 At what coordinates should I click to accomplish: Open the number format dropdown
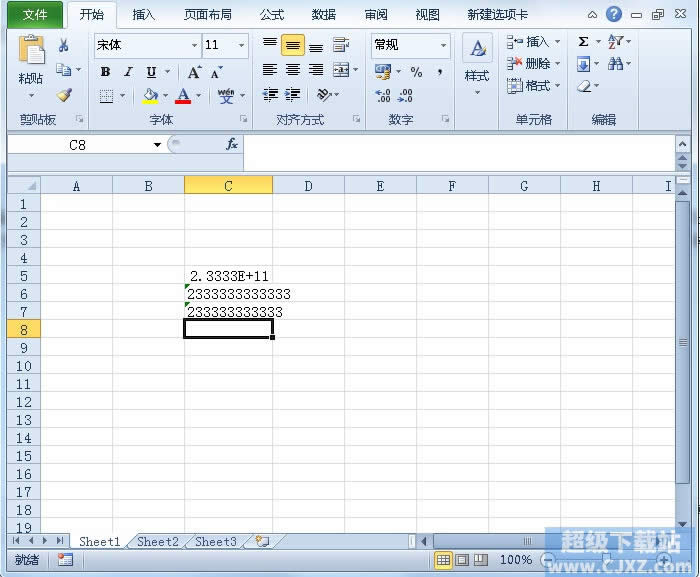click(443, 45)
